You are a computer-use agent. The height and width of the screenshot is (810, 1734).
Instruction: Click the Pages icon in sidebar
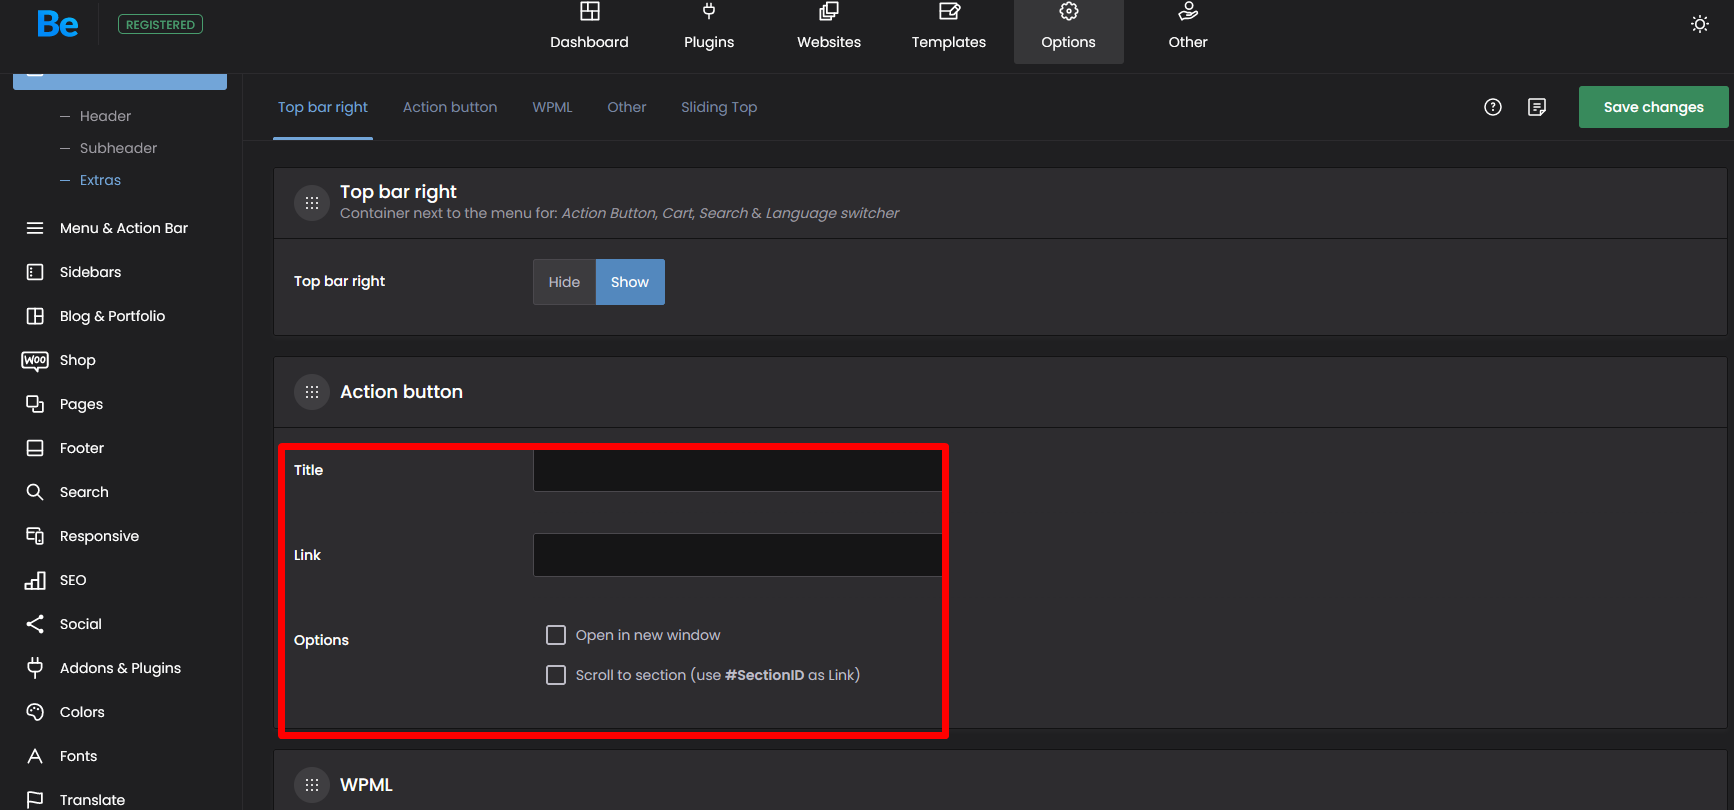click(35, 404)
